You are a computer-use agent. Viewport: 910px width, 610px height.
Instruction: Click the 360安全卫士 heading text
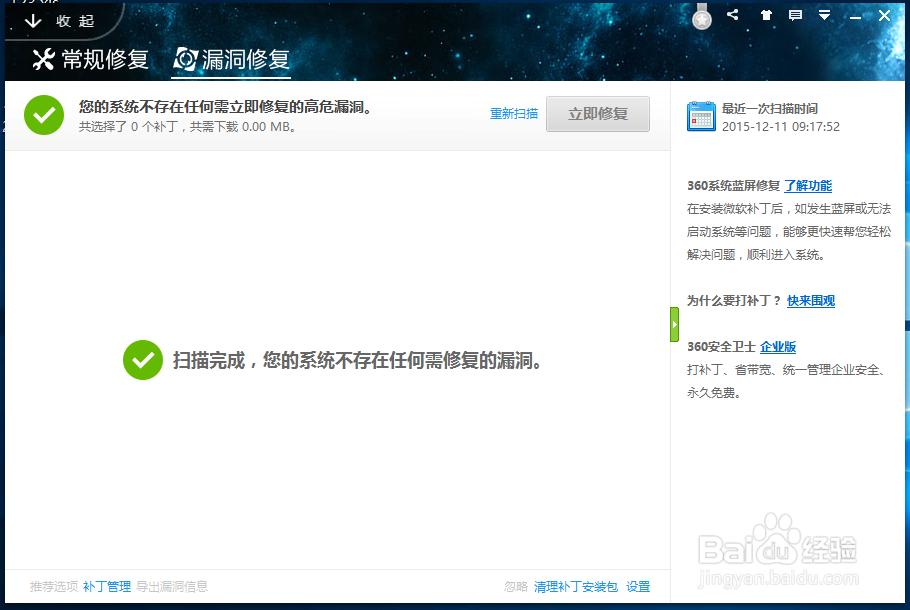721,346
